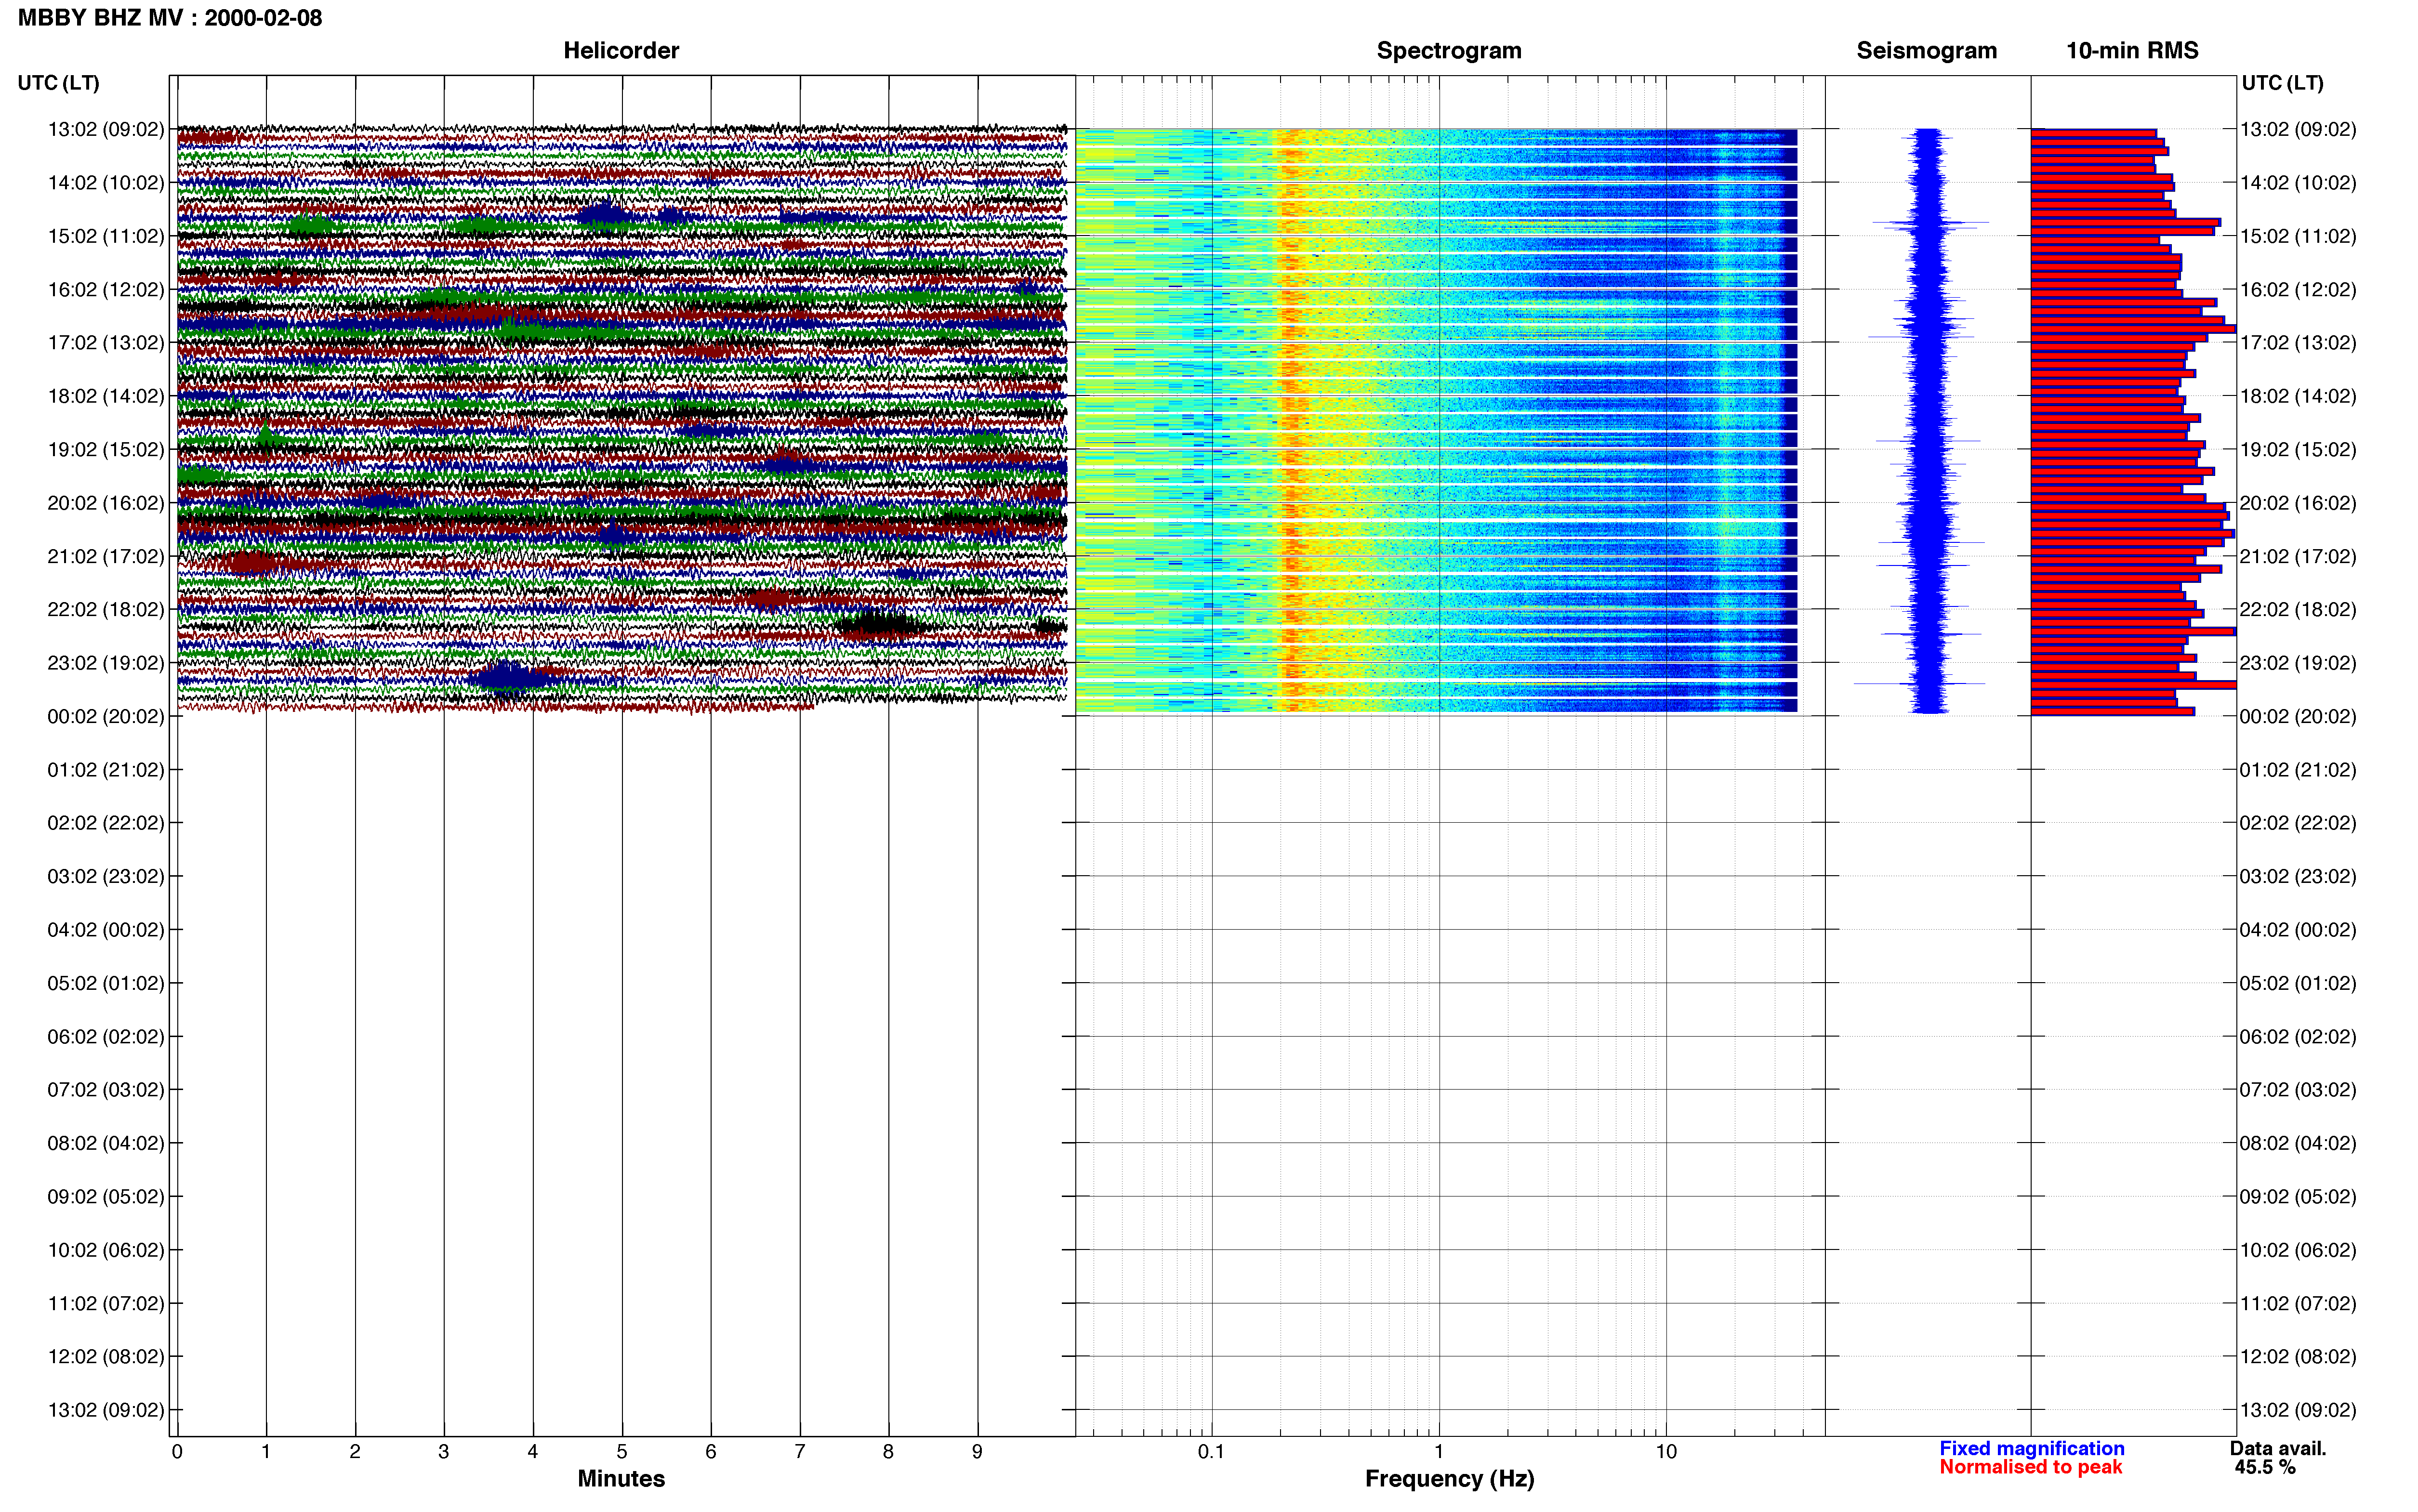Screen dimensions: 2418x1512
Task: Click the '1' frequency tick label under the spectrogram
Action: 1439,1452
